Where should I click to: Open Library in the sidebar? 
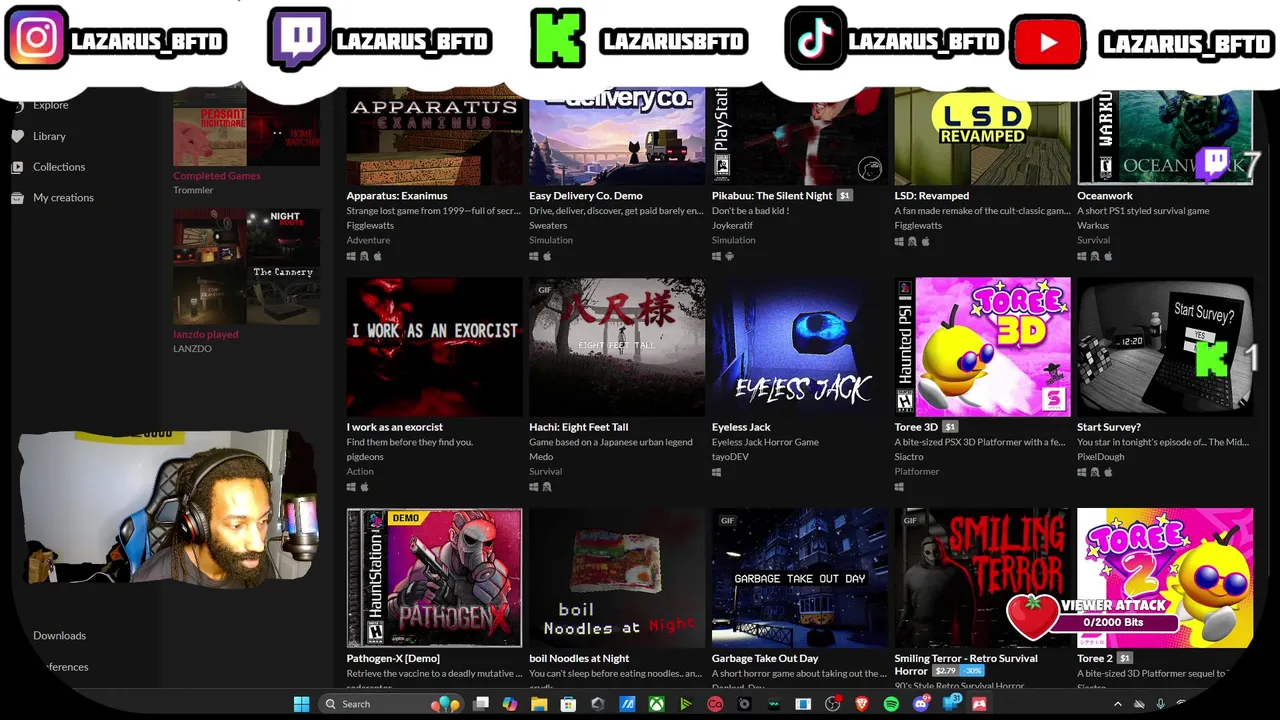click(49, 136)
